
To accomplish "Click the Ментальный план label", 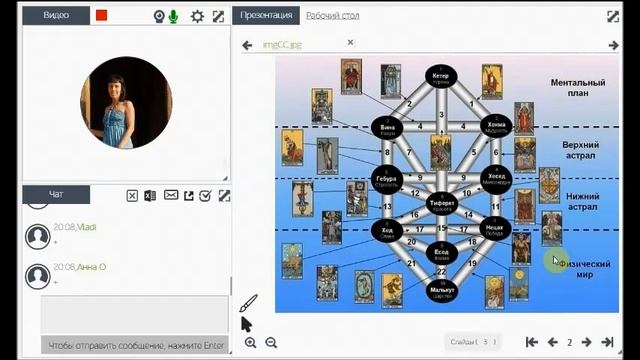I will pyautogui.click(x=578, y=88).
